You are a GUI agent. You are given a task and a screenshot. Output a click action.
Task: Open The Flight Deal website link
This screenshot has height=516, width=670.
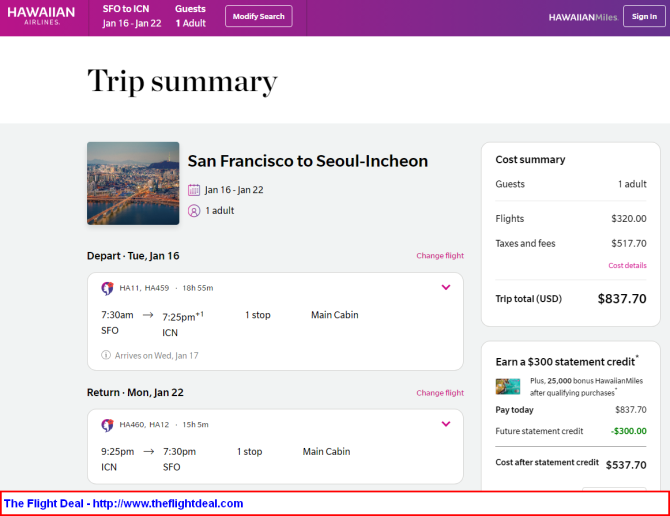pyautogui.click(x=123, y=504)
